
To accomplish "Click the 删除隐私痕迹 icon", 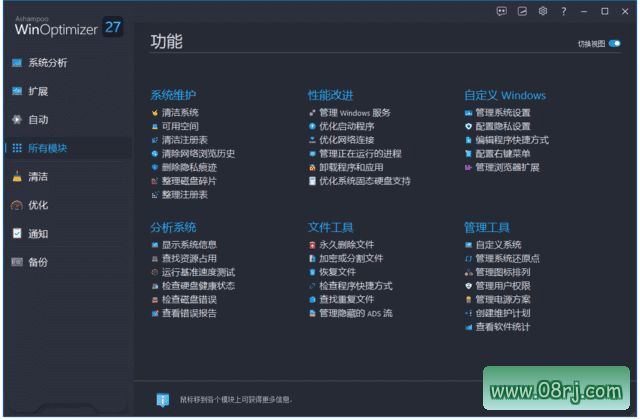I will (155, 167).
